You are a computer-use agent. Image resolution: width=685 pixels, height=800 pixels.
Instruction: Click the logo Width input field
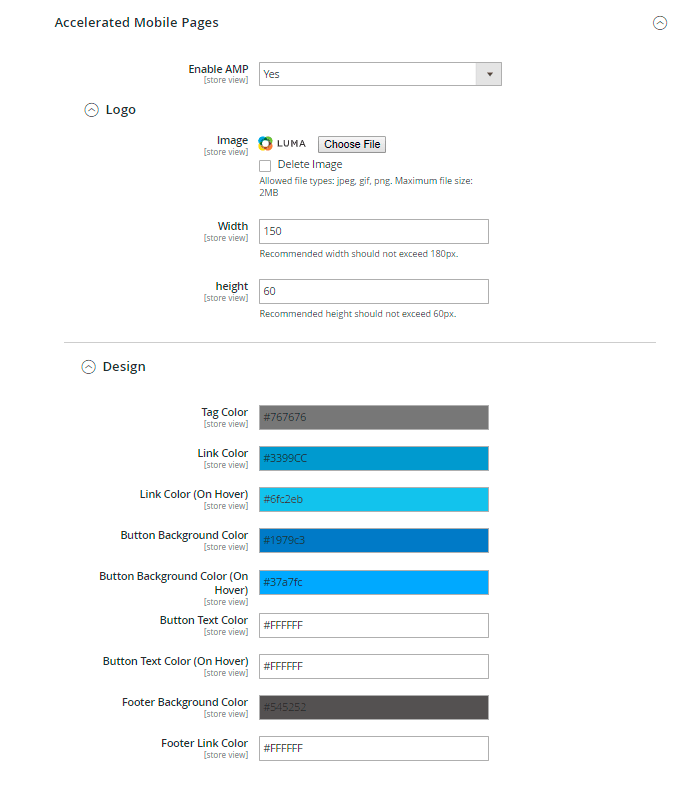[x=373, y=231]
